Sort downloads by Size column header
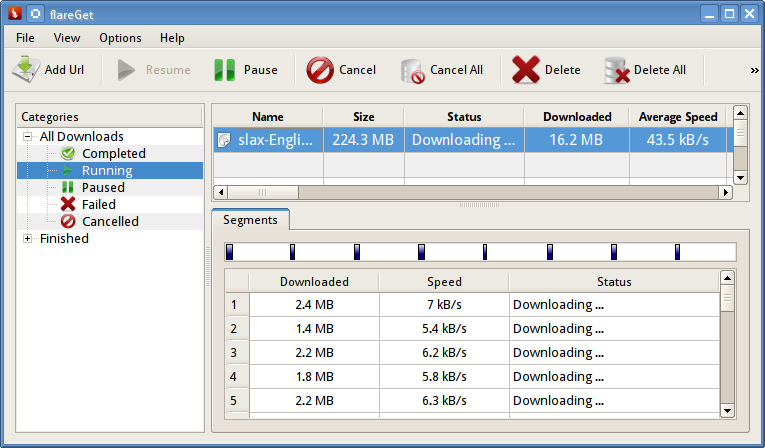 364,117
